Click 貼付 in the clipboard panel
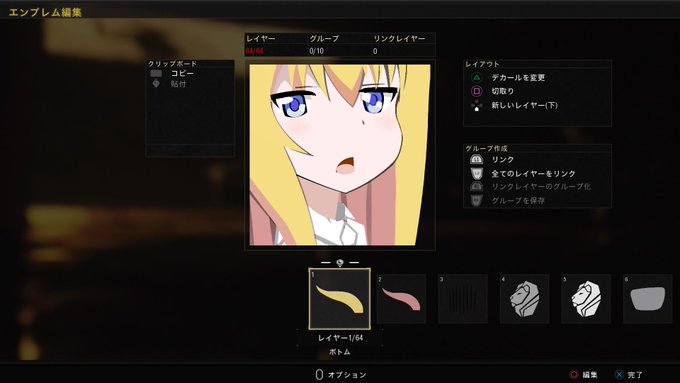This screenshot has height=383, width=680. (178, 84)
